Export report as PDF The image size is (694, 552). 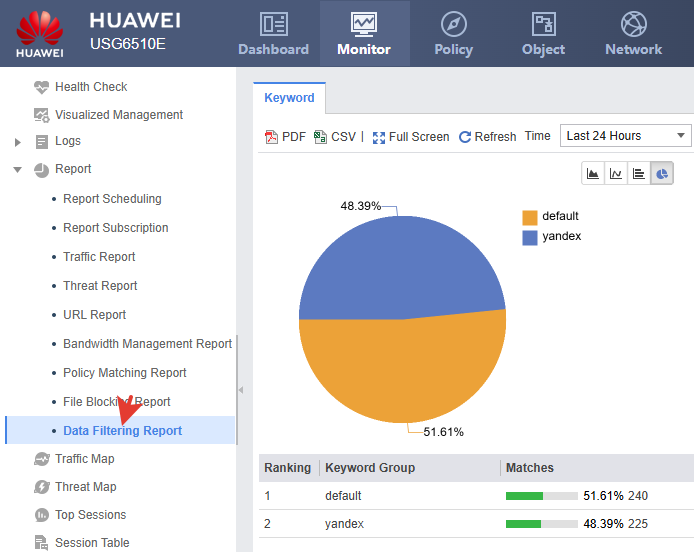point(285,137)
